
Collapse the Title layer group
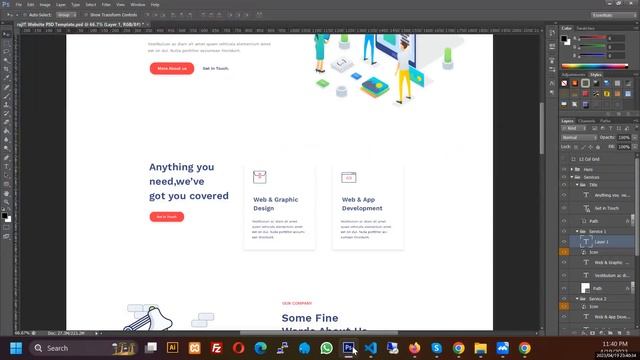(x=577, y=185)
